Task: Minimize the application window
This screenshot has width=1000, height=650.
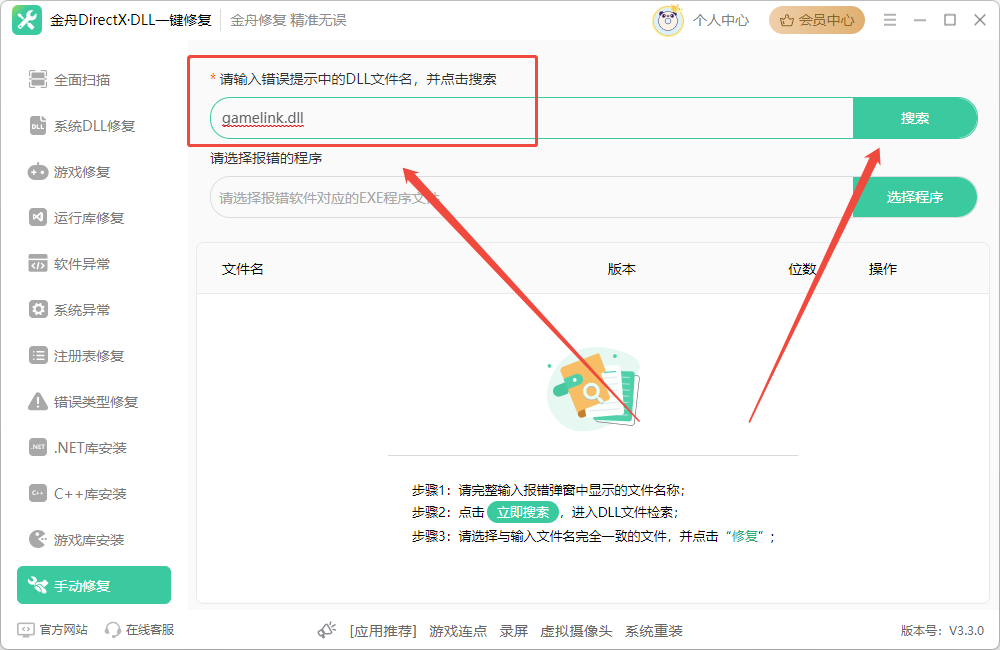Action: (x=920, y=20)
